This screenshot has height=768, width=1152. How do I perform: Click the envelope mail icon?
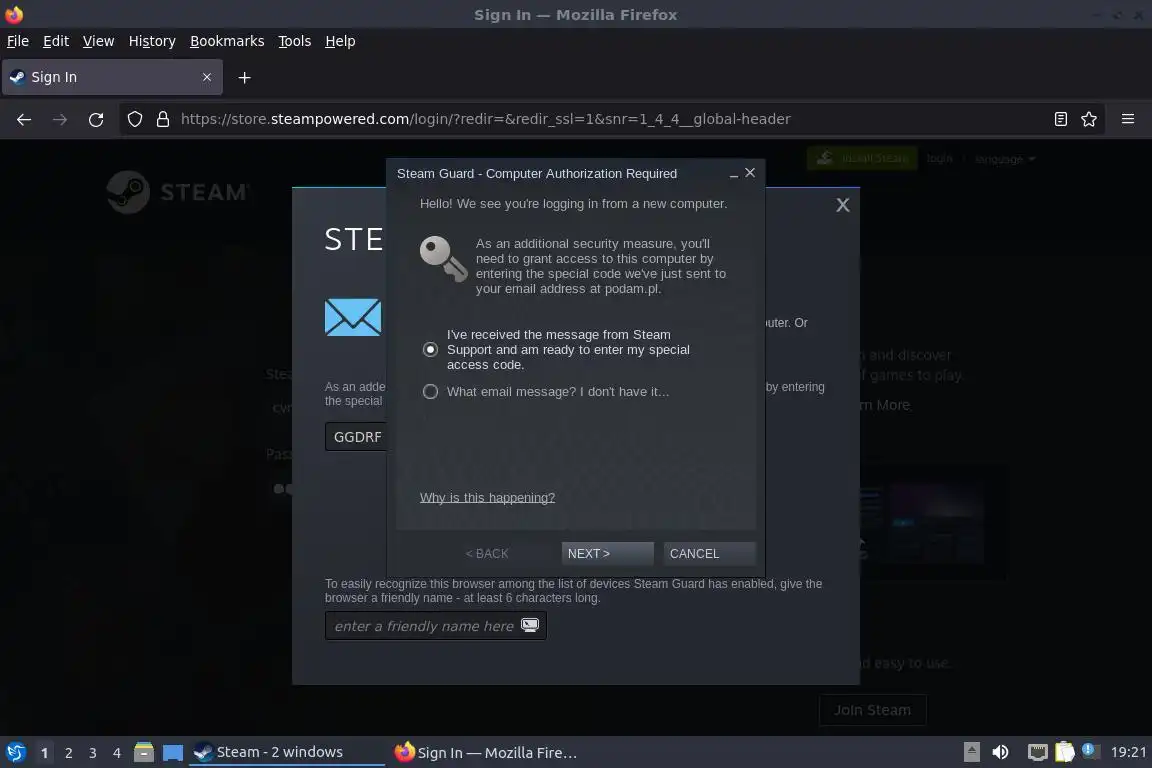(353, 317)
